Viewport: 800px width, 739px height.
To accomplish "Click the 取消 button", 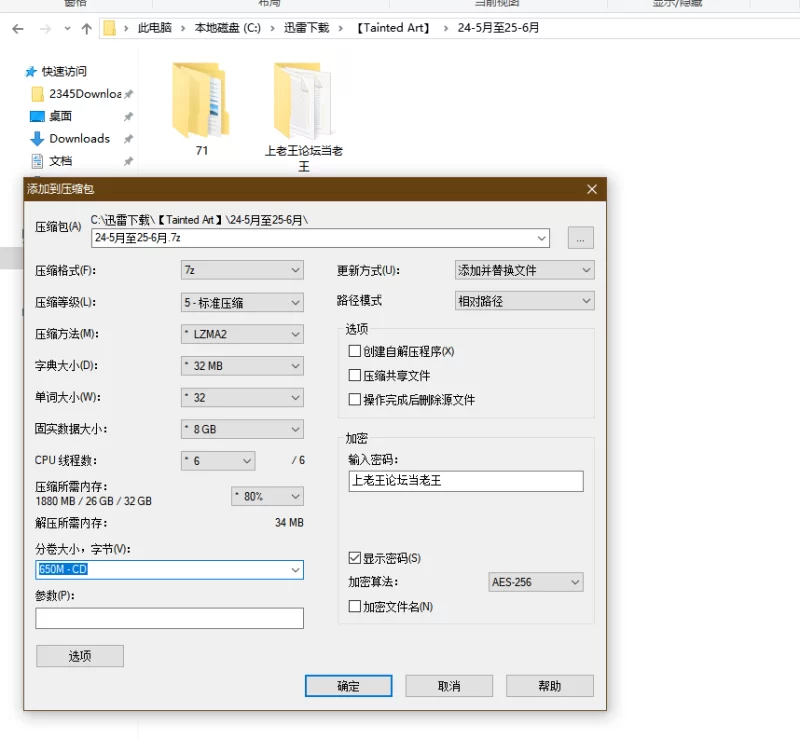I will [x=449, y=686].
